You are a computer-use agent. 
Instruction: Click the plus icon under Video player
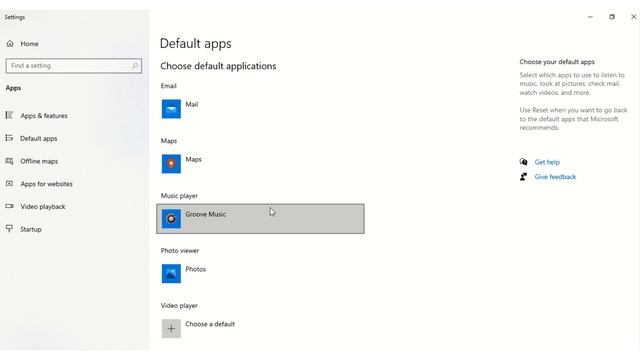[171, 329]
